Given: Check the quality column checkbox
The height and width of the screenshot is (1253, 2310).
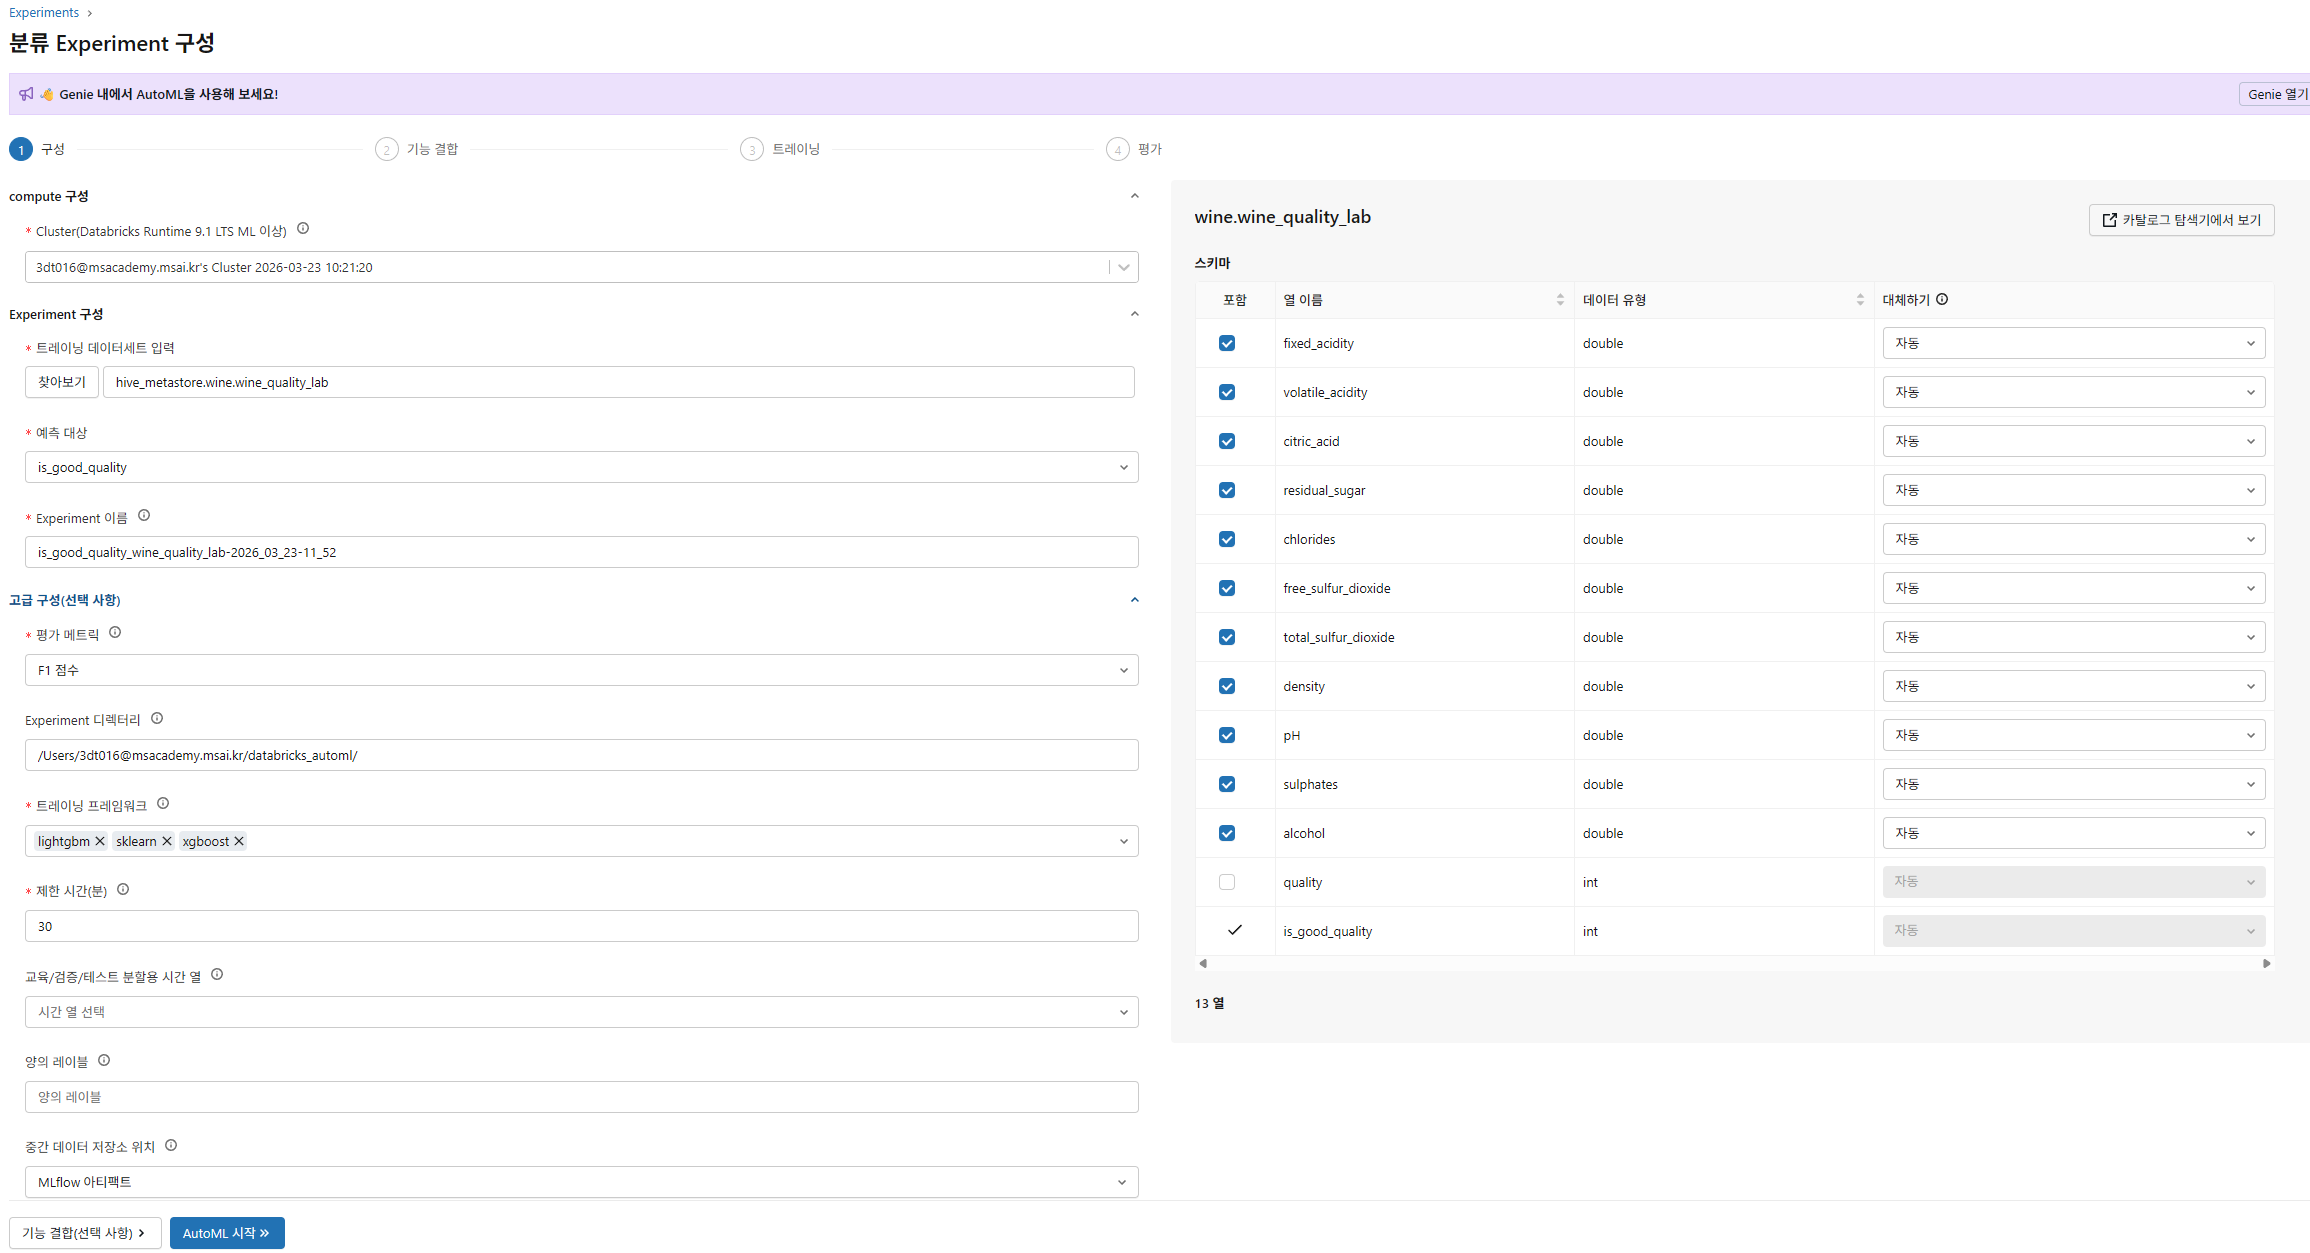Looking at the screenshot, I should point(1227,882).
